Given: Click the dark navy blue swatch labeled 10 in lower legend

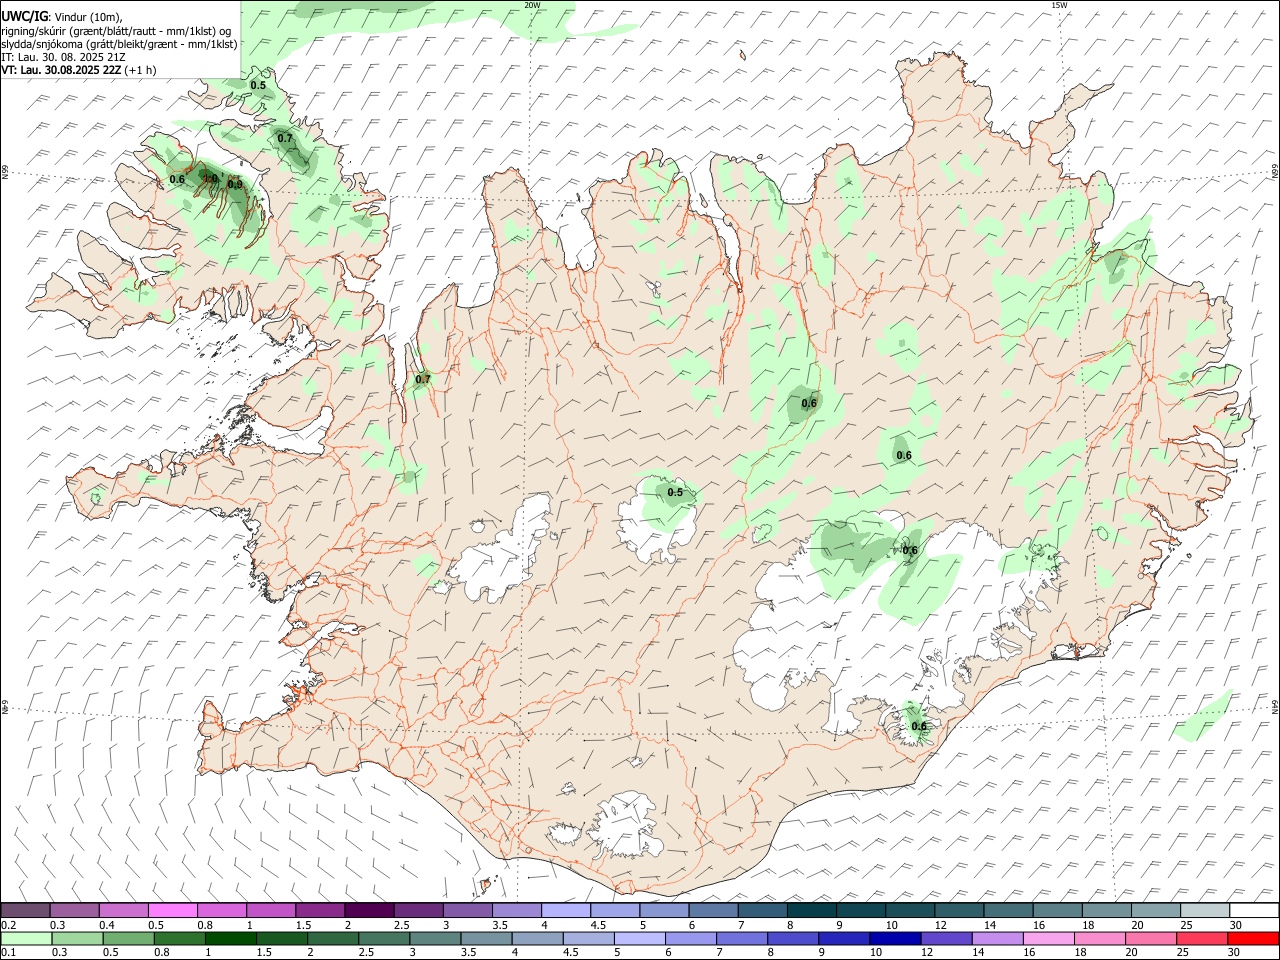Looking at the screenshot, I should (895, 938).
